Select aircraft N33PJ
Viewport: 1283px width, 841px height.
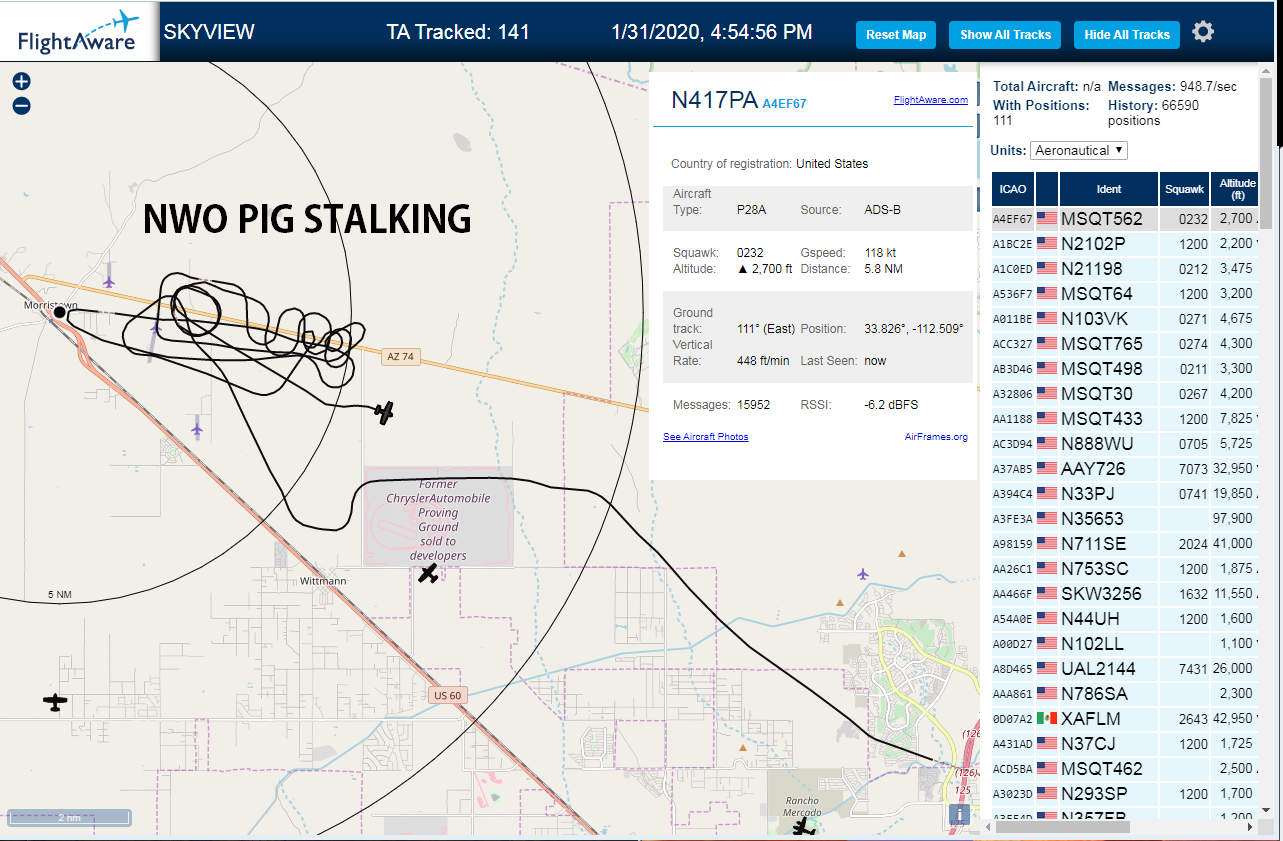1088,494
